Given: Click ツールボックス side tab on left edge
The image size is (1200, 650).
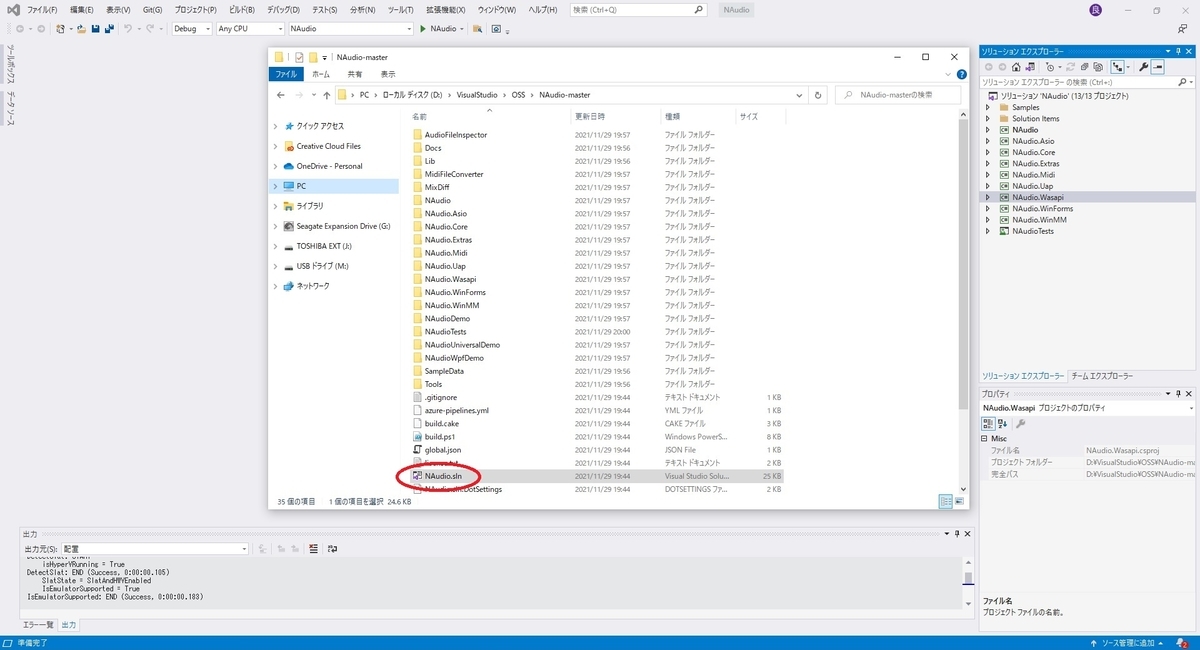Looking at the screenshot, I should [x=10, y=66].
